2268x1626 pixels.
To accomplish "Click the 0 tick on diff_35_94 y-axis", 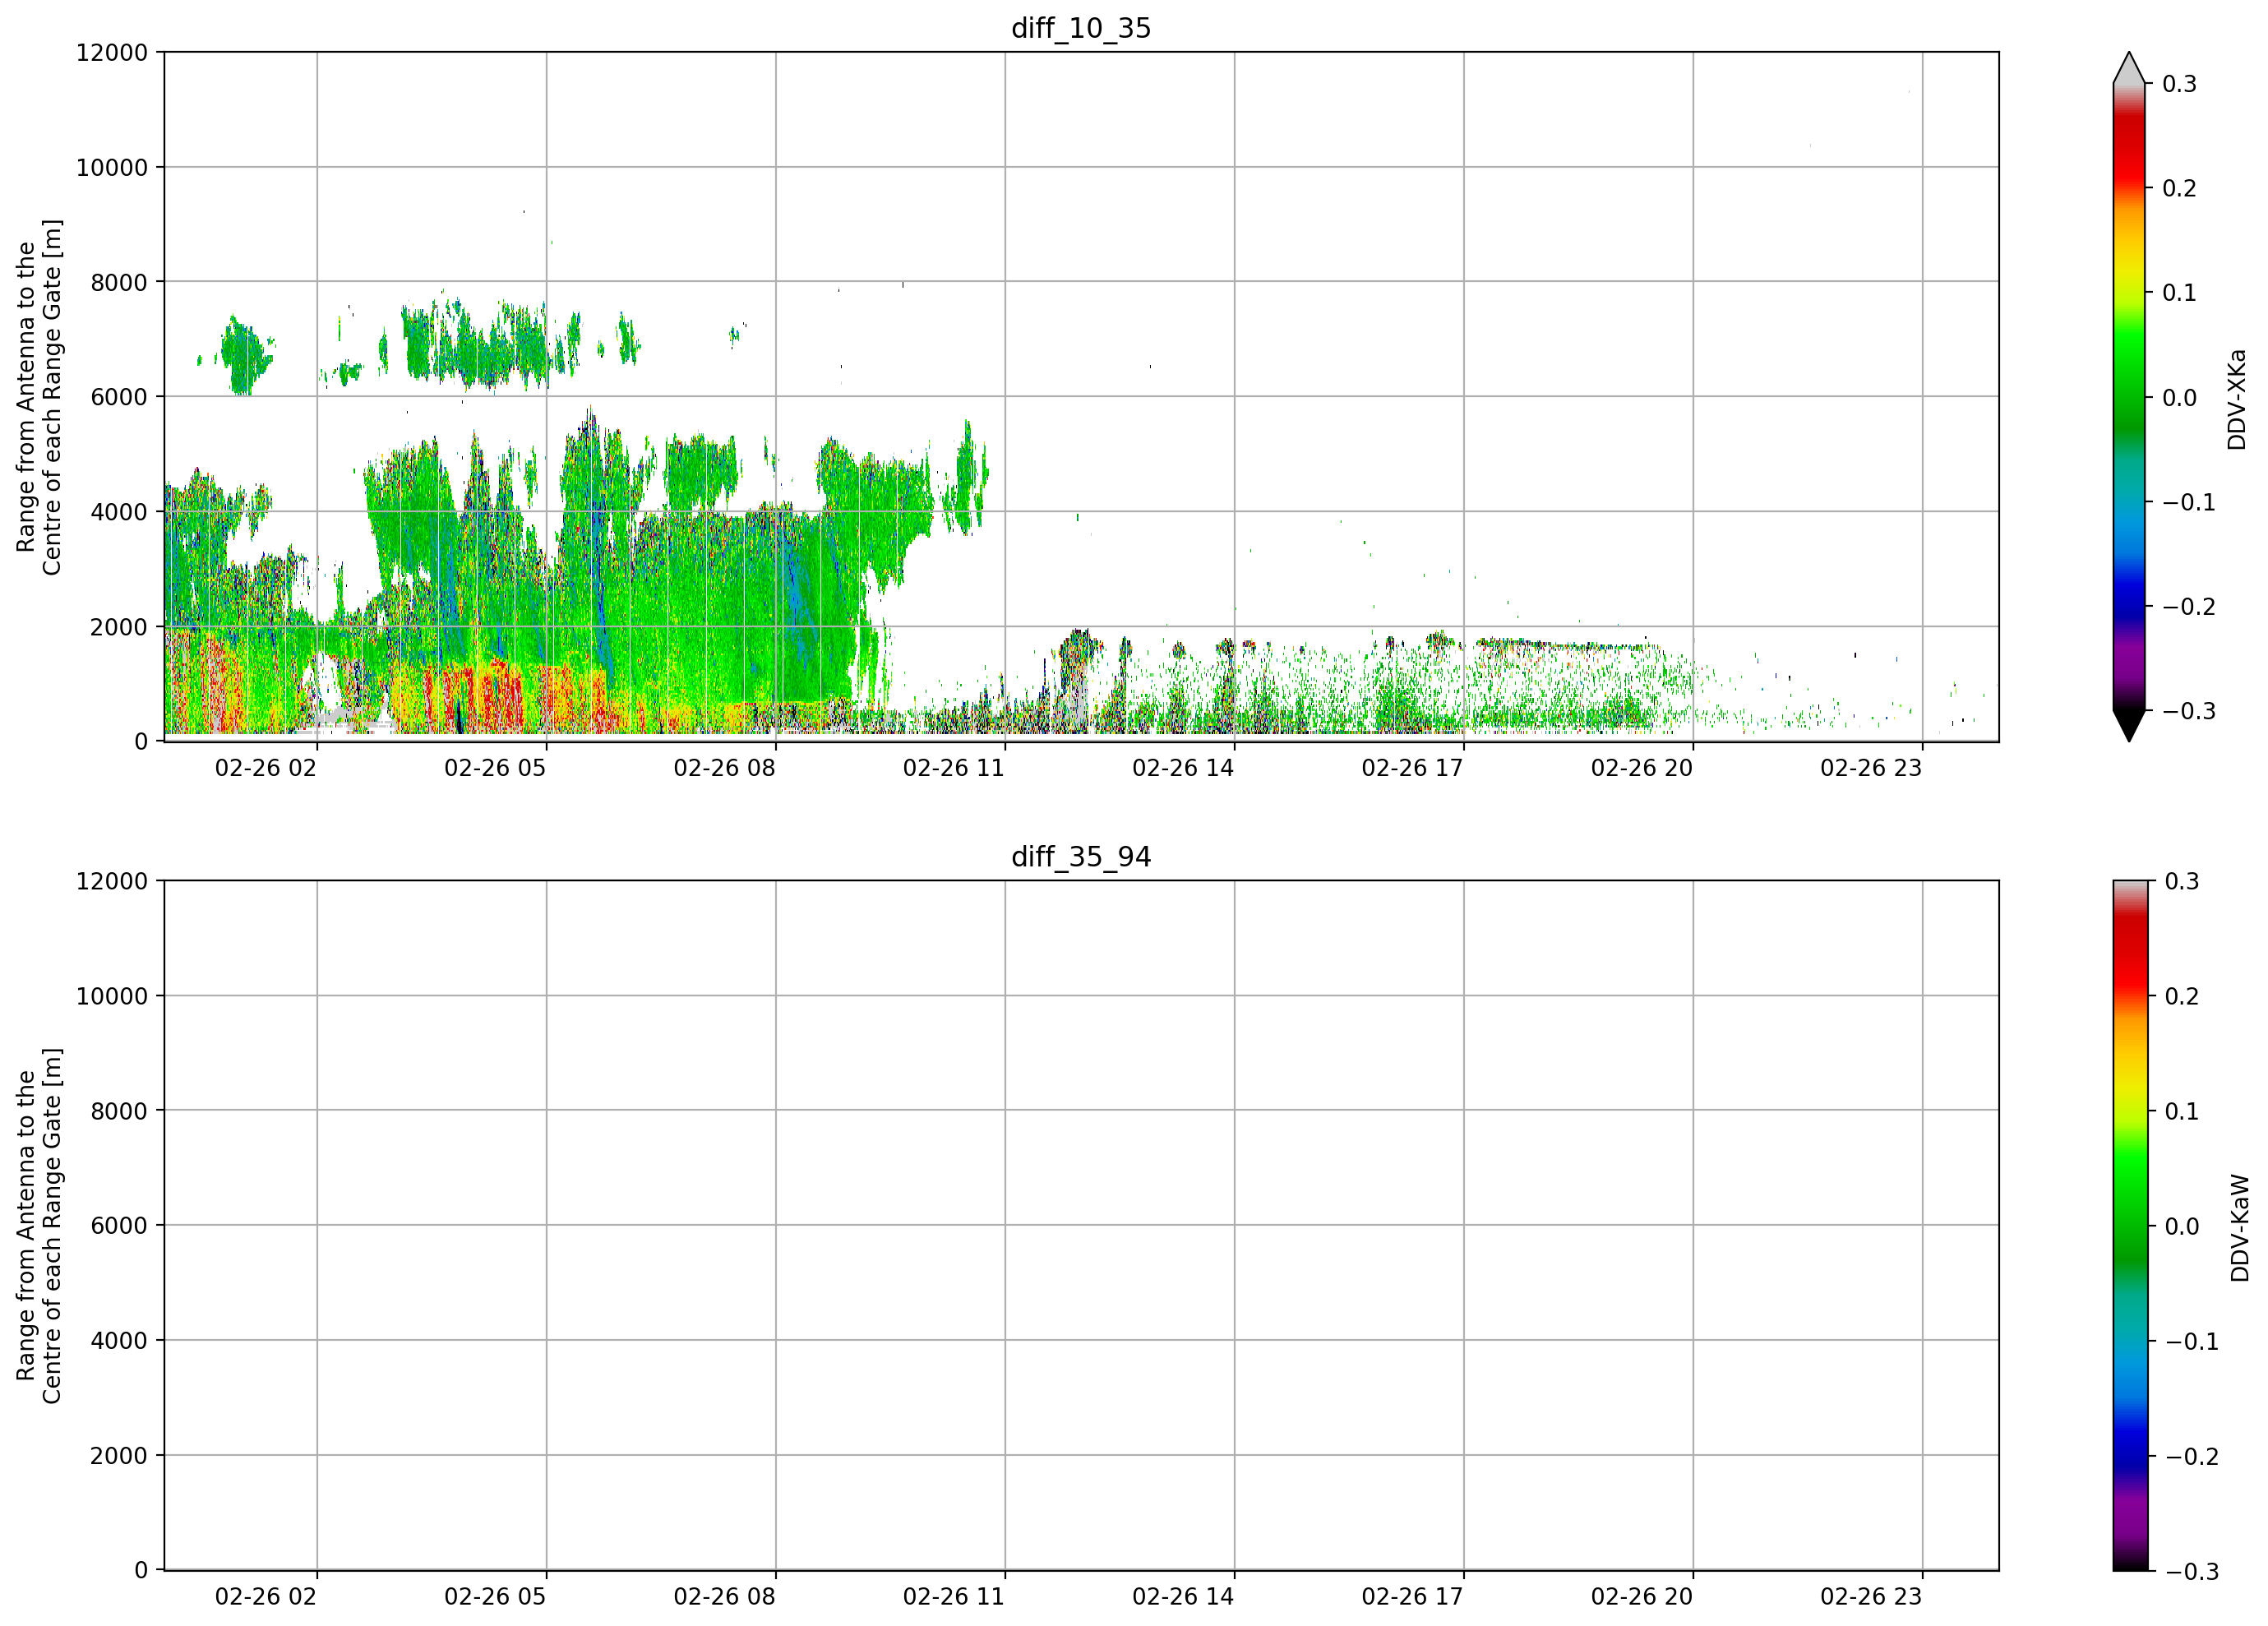I will [141, 1570].
